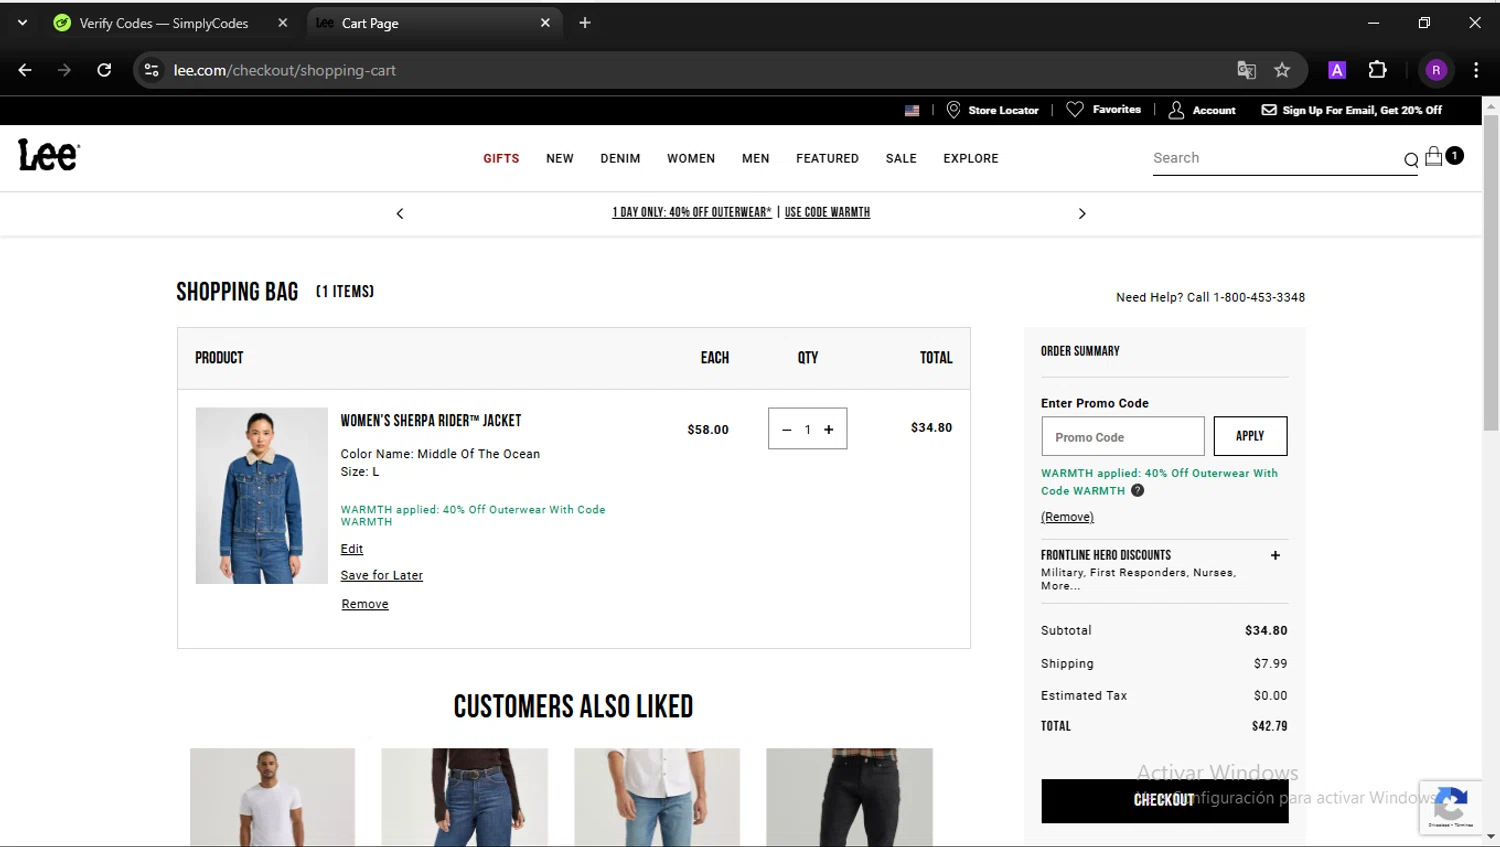
Task: Open the FEATURED menu
Action: (x=827, y=158)
